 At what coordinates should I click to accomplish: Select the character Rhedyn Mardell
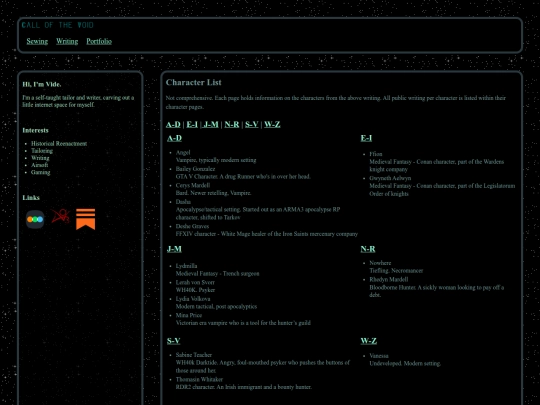point(389,279)
